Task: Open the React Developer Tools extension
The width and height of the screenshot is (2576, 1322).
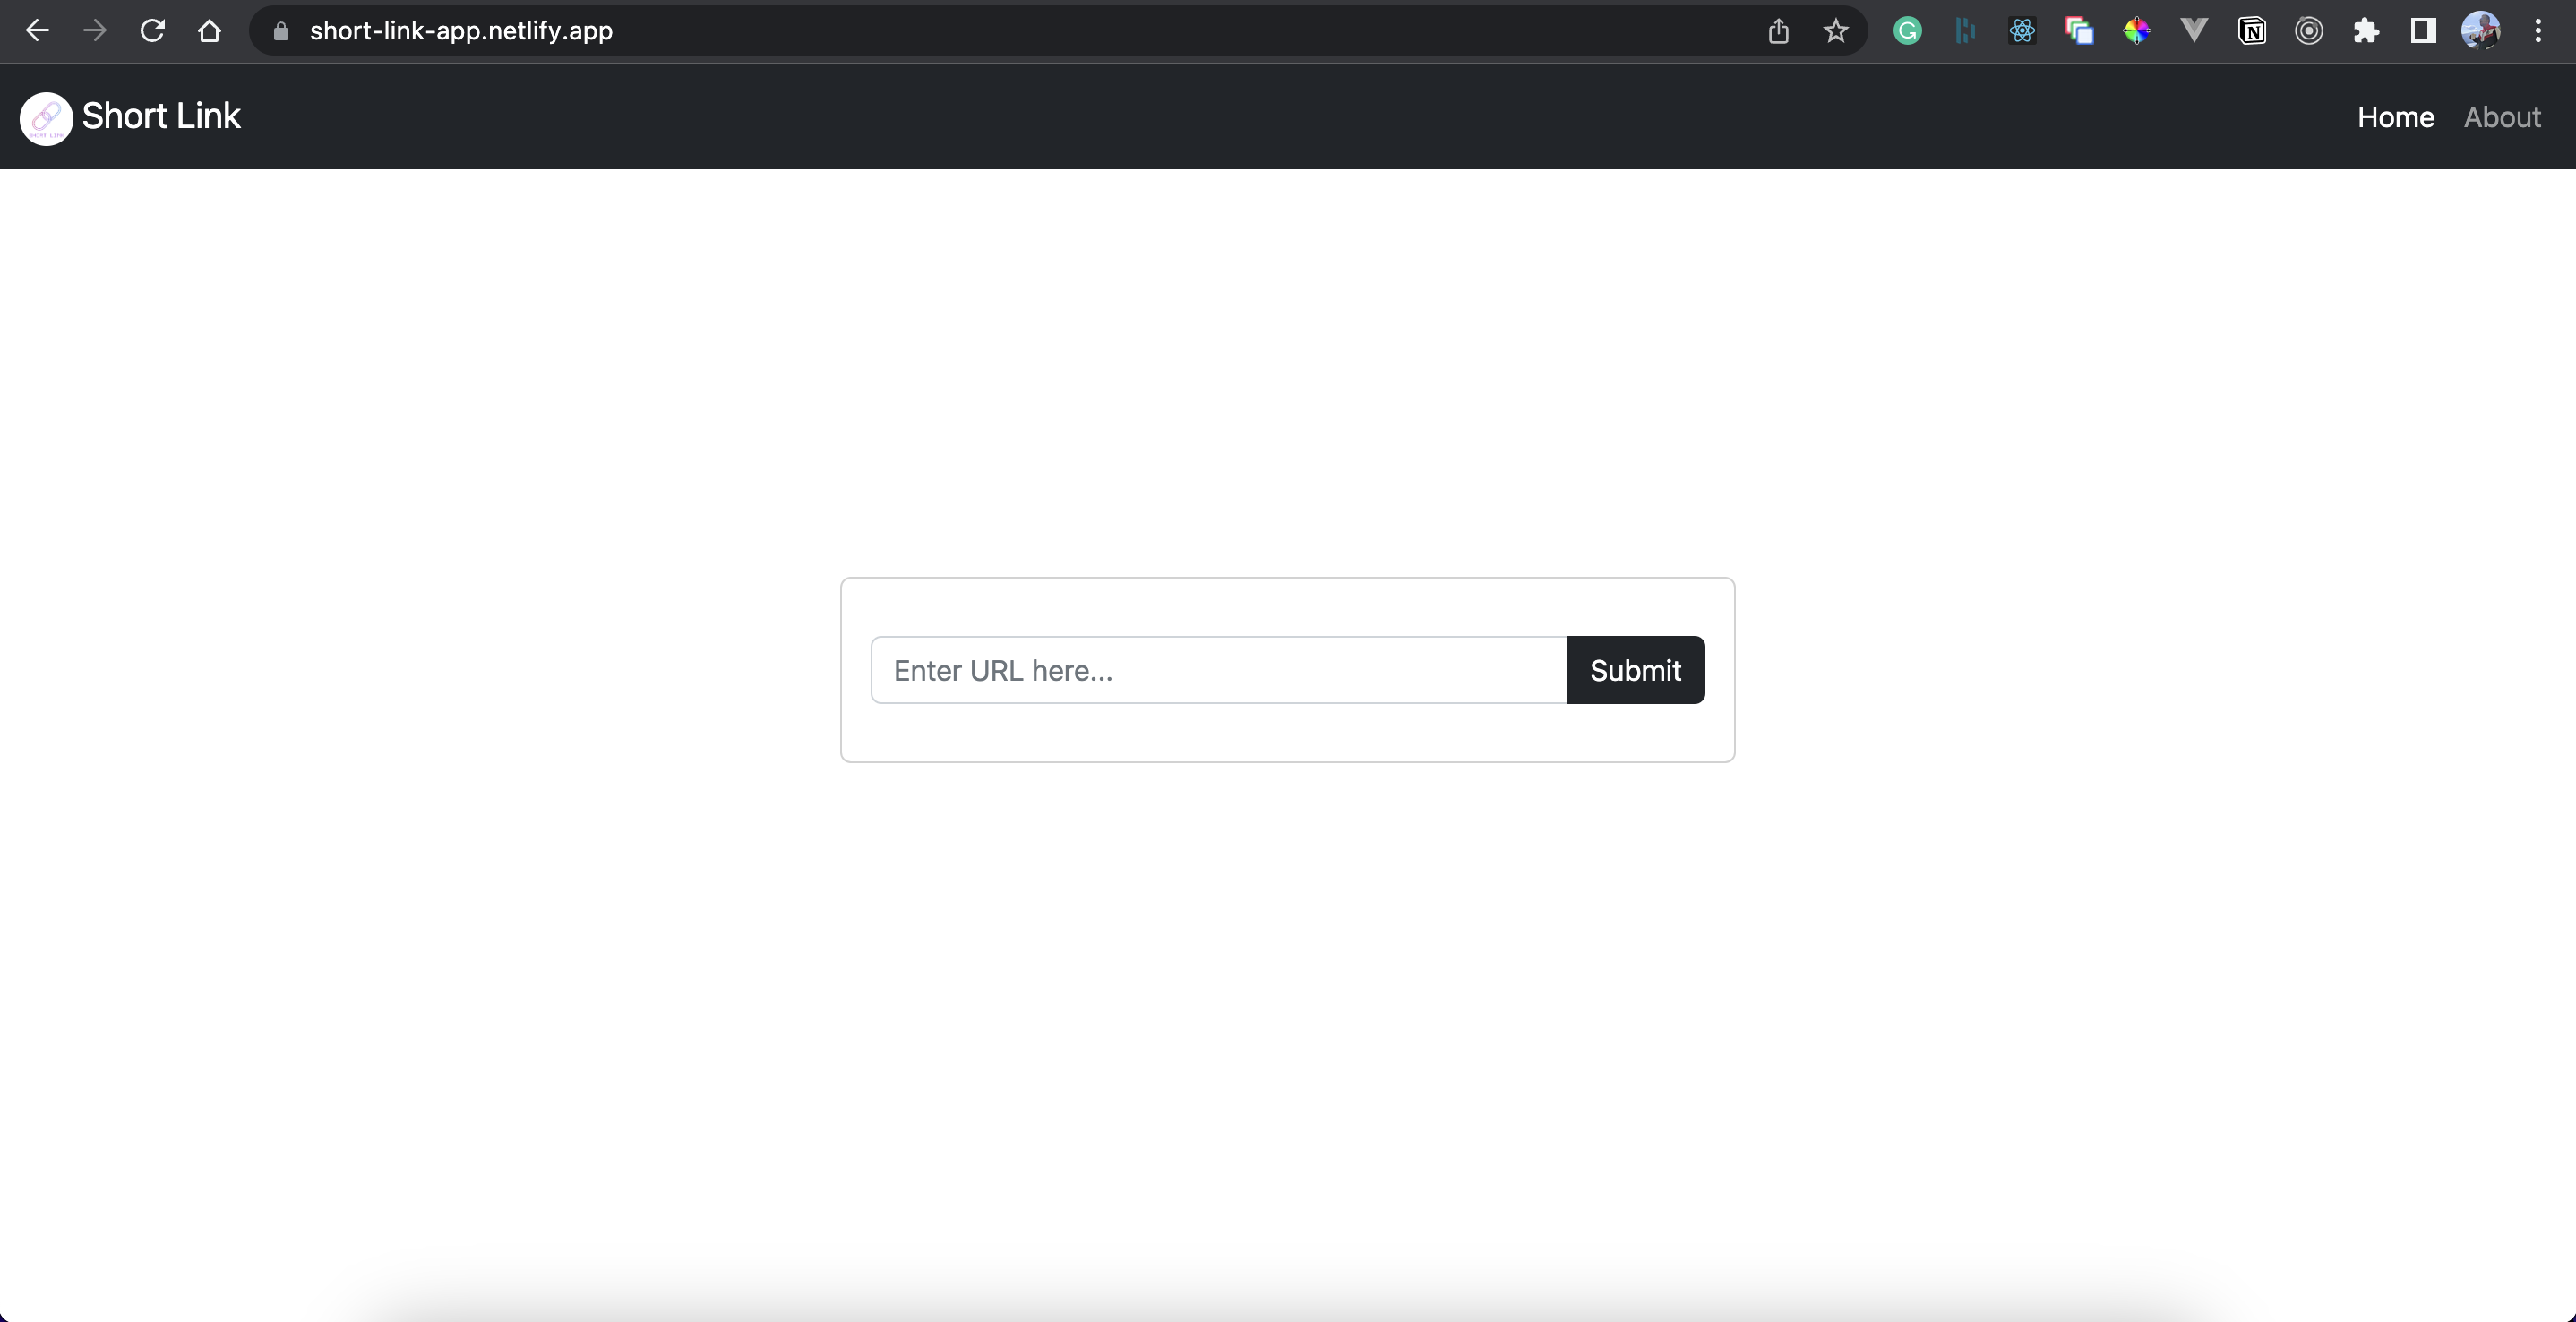Action: [2021, 31]
